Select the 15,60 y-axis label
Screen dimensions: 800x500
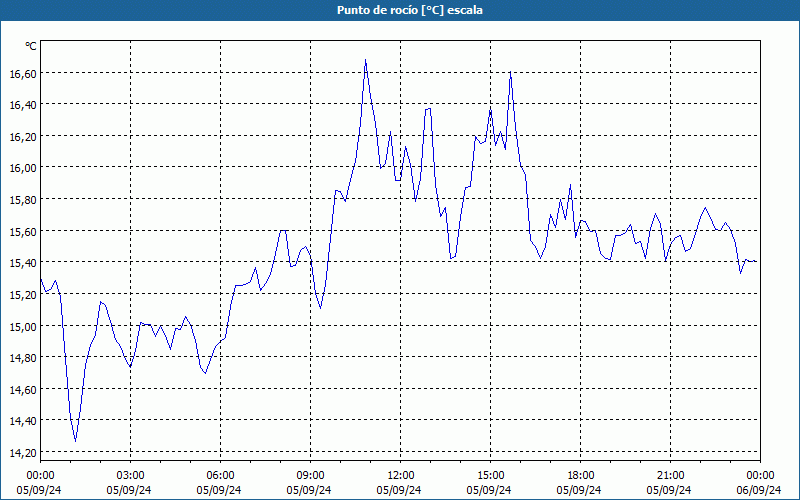click(23, 232)
